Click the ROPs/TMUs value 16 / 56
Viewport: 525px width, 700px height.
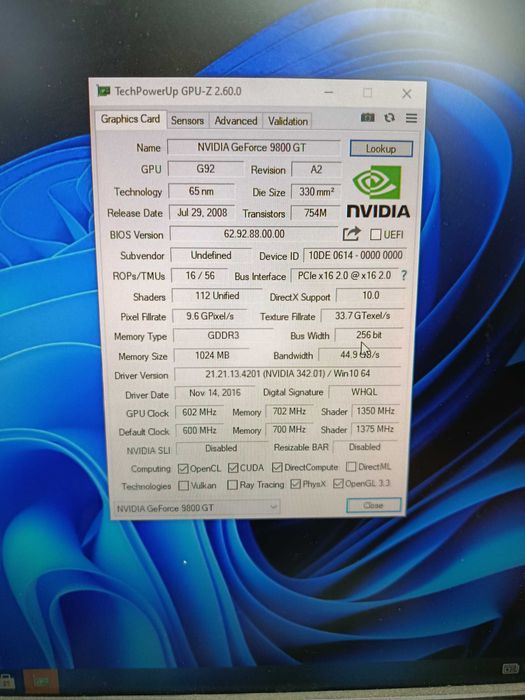click(x=200, y=275)
